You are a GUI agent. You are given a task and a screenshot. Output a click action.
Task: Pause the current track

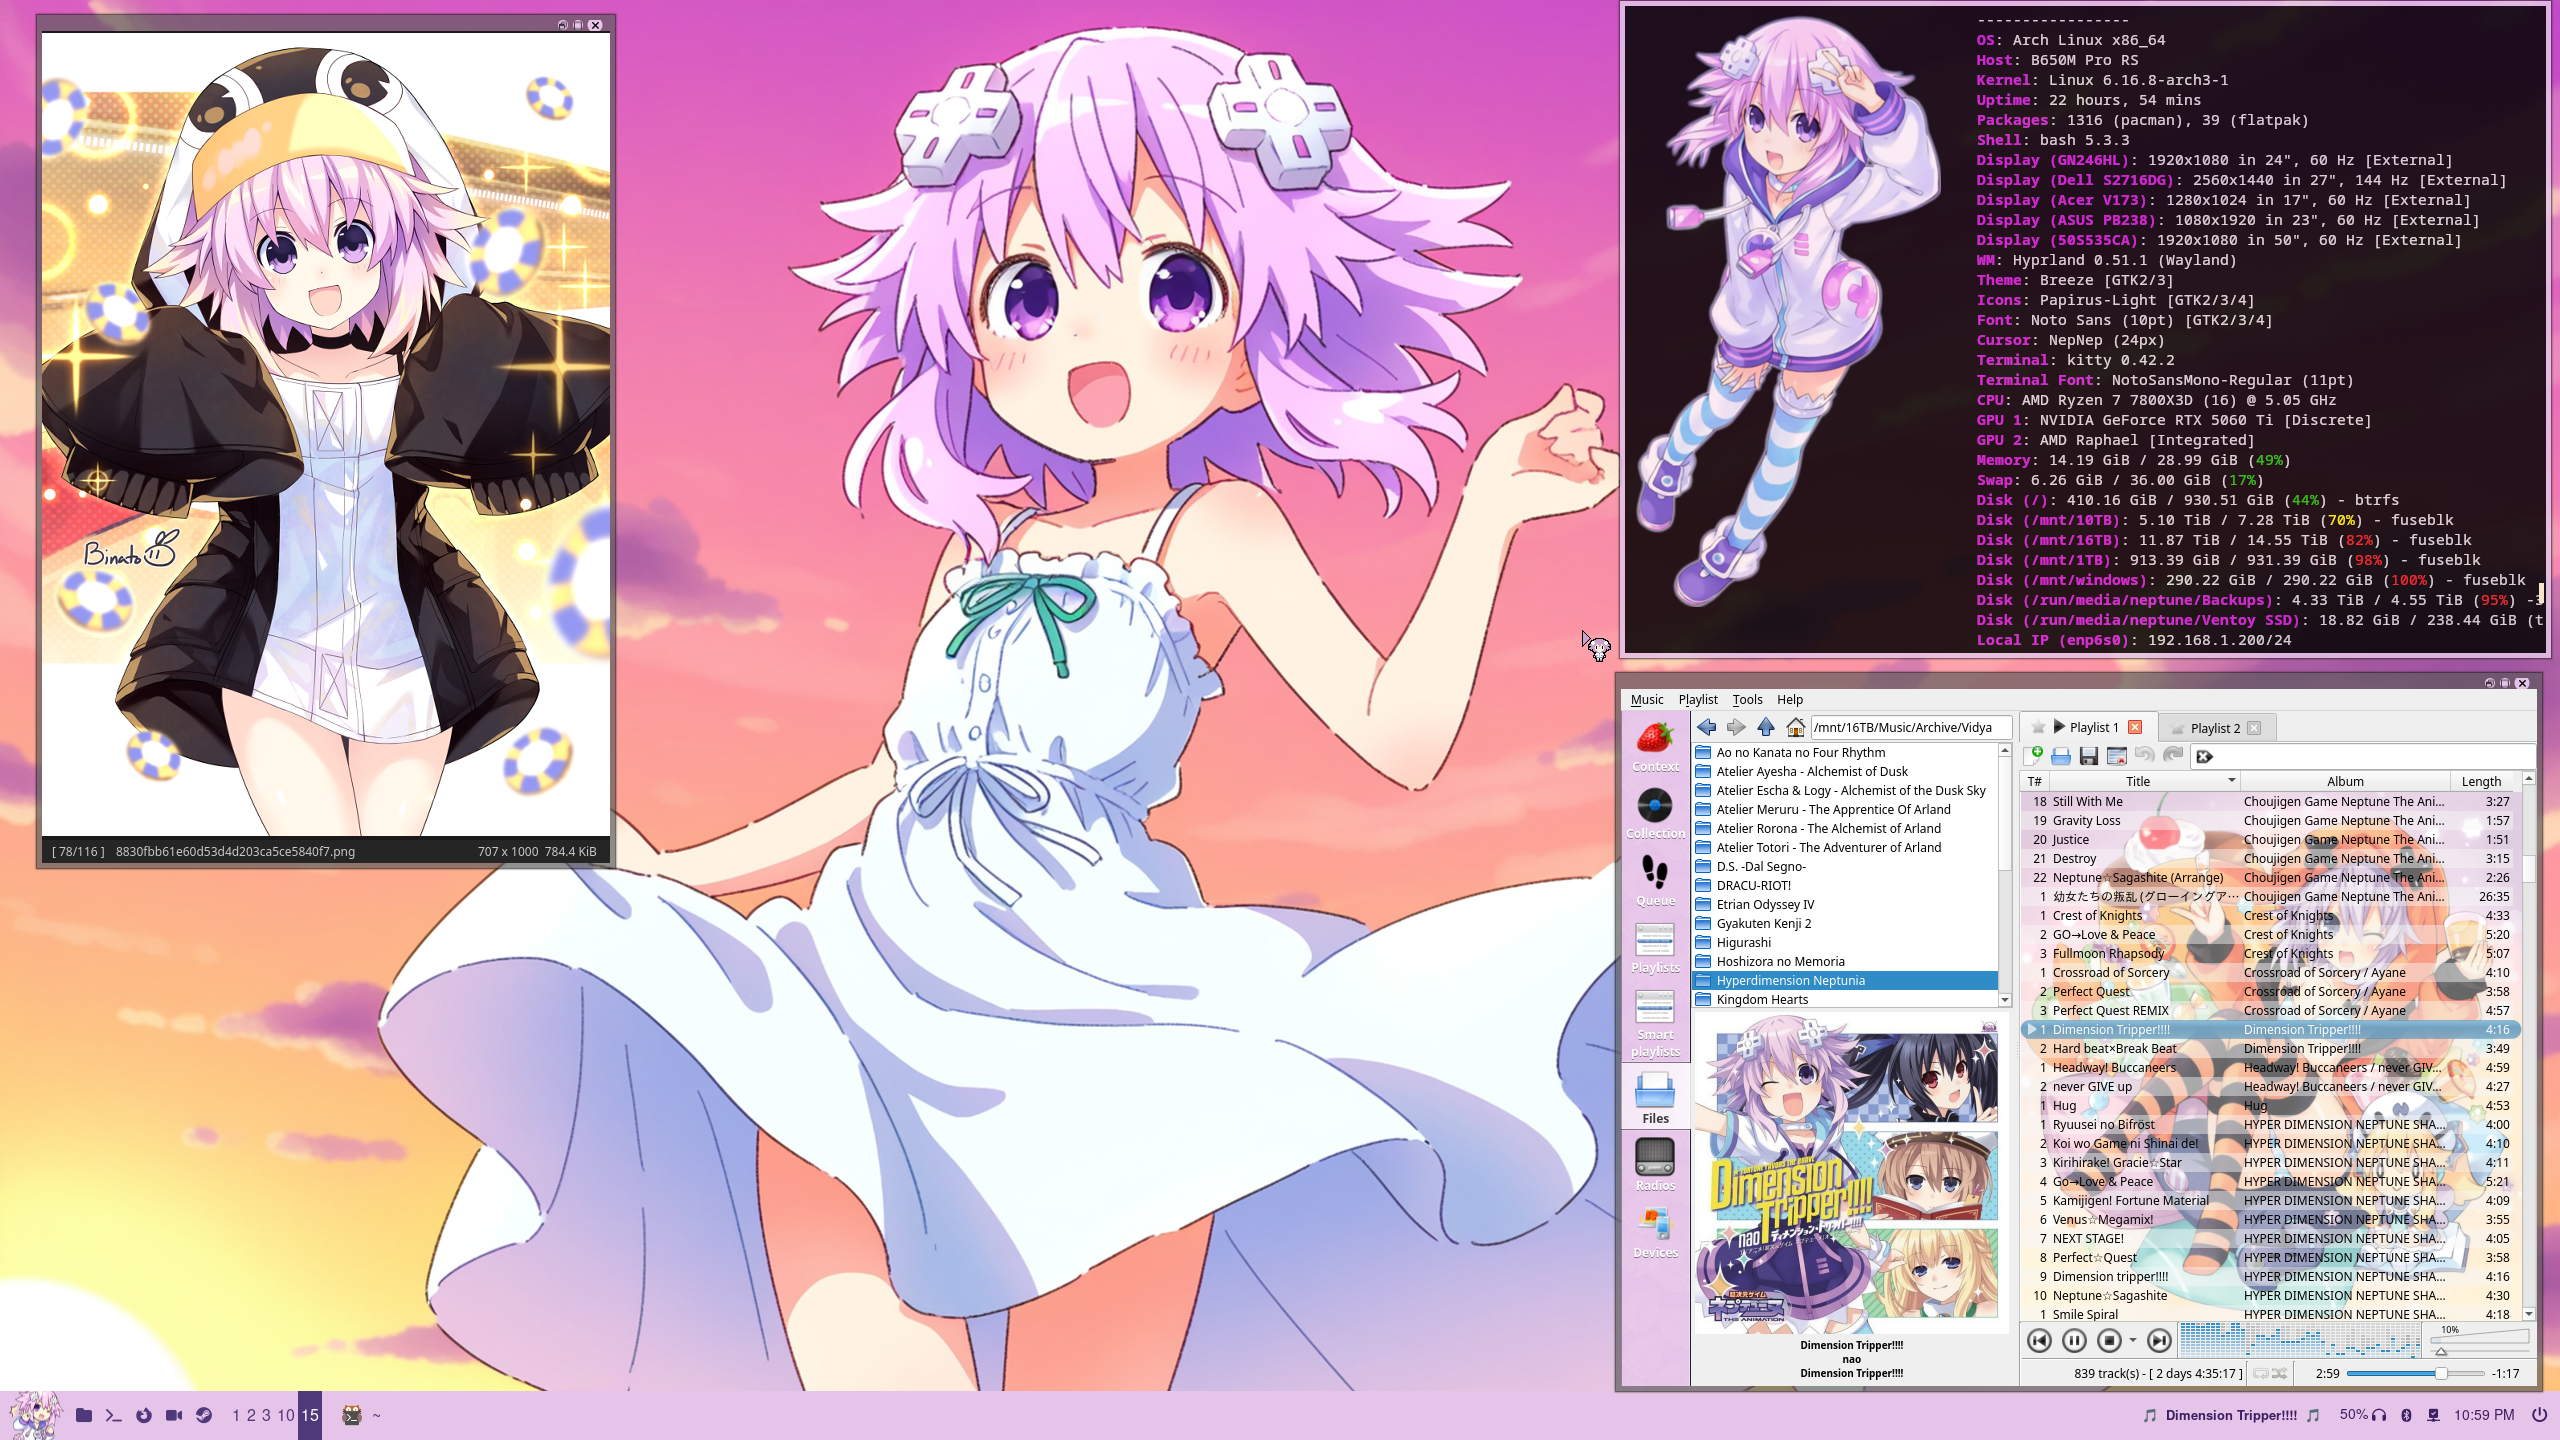click(x=2074, y=1341)
